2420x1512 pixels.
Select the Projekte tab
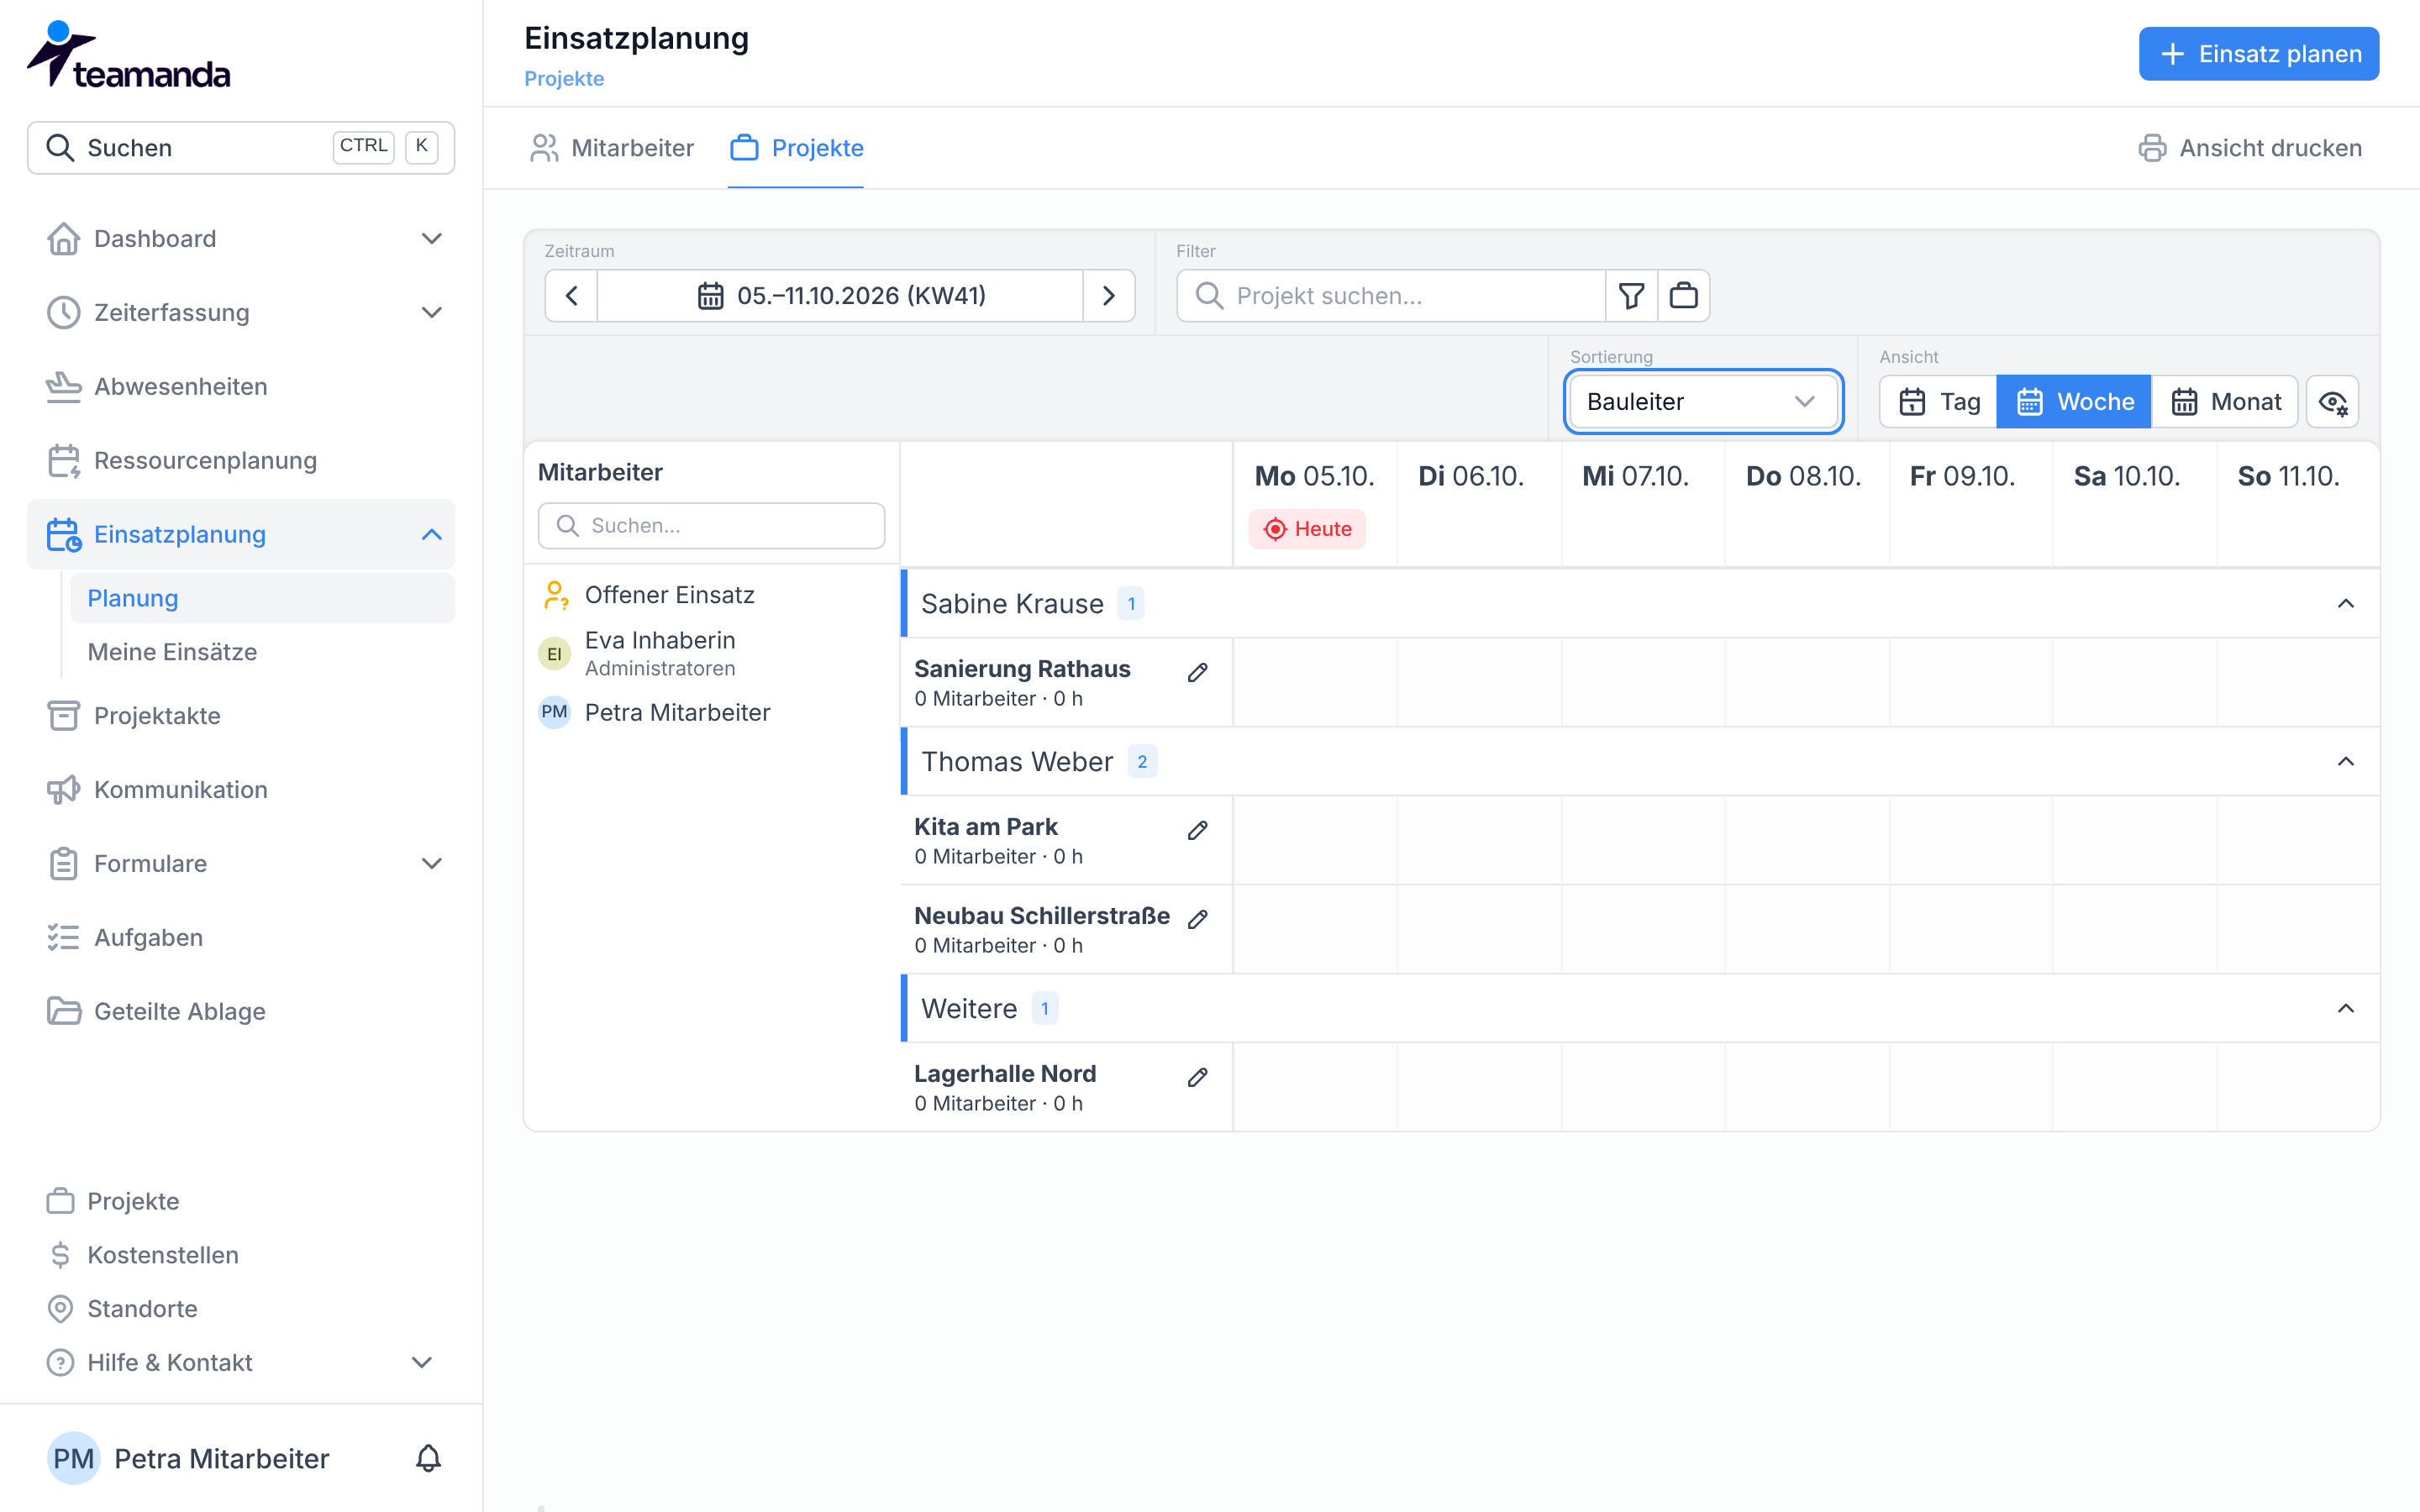click(x=797, y=148)
